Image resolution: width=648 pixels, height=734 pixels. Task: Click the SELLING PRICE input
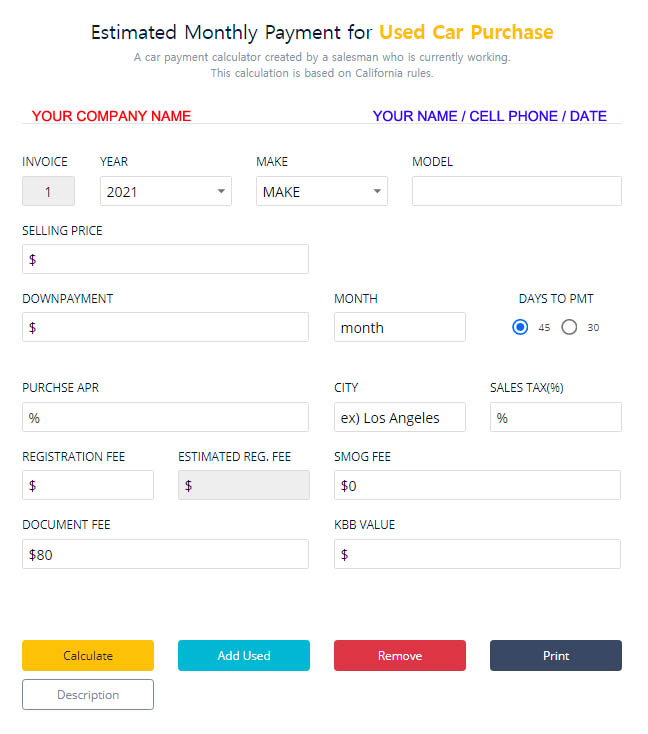click(x=165, y=259)
